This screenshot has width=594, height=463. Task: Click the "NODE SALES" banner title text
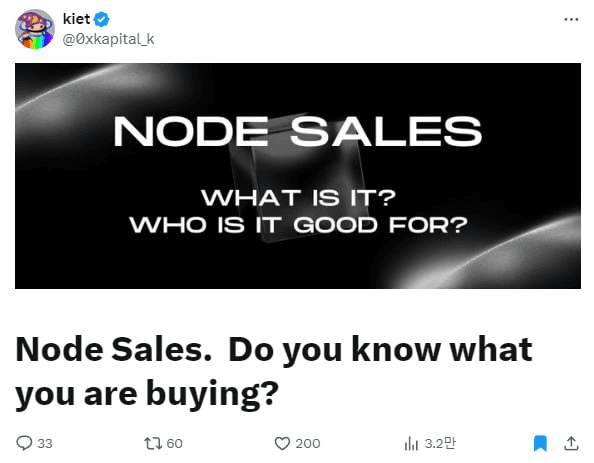[298, 131]
